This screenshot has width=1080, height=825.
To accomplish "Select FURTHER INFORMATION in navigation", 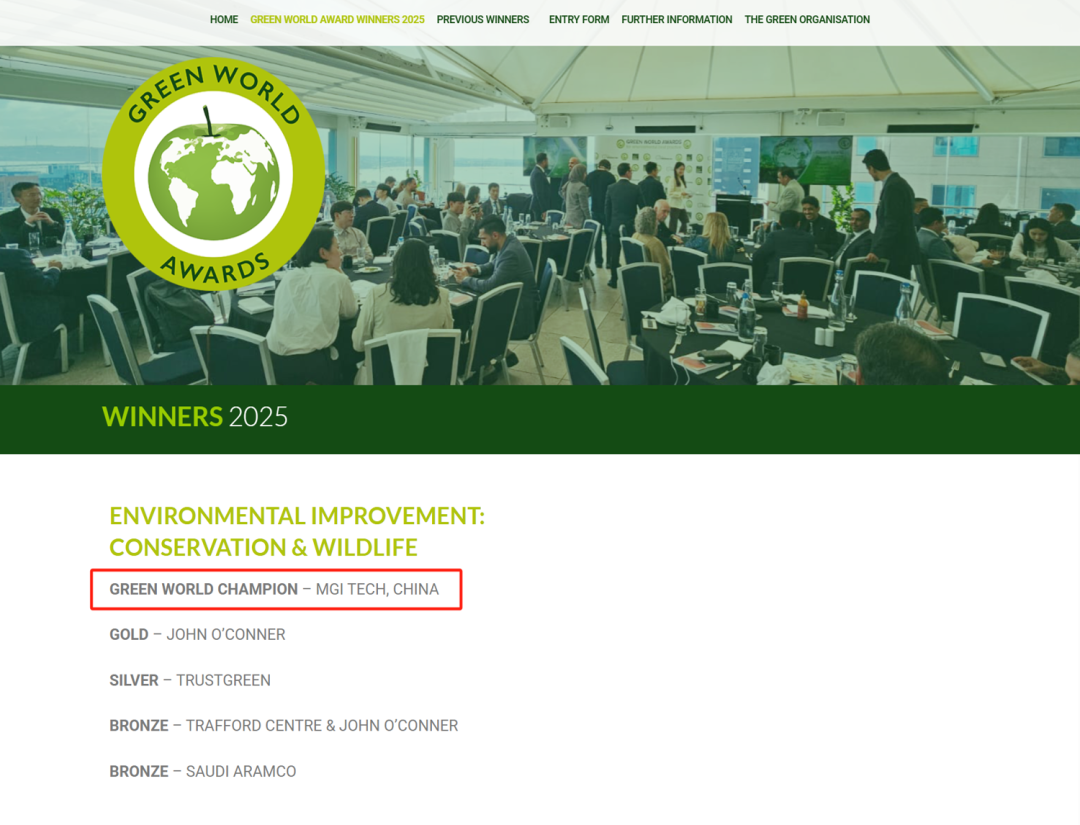I will pos(676,20).
